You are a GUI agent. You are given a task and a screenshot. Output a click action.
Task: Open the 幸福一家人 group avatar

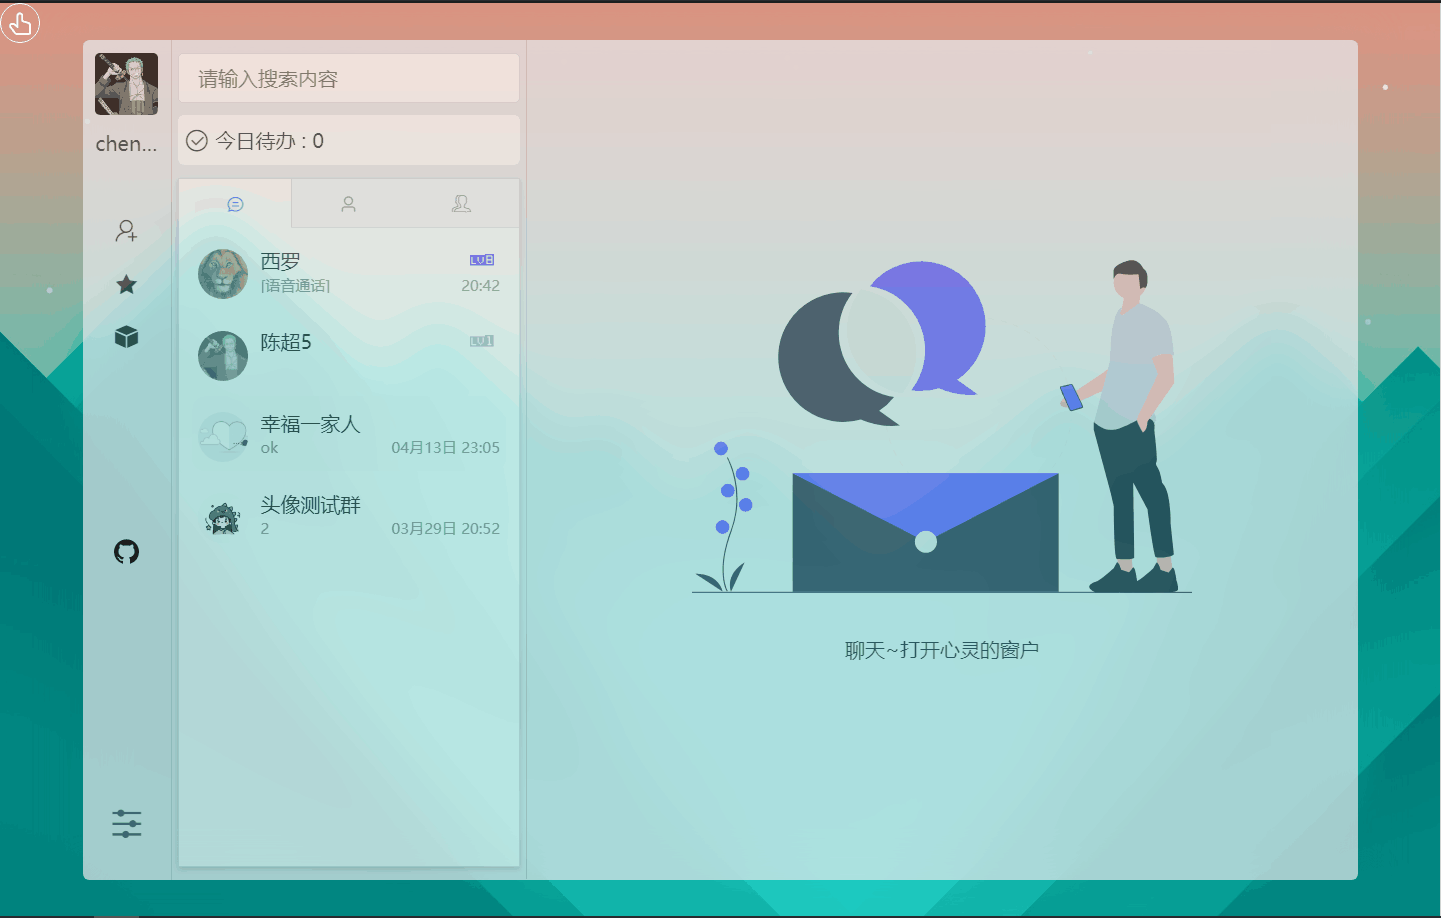tap(223, 437)
